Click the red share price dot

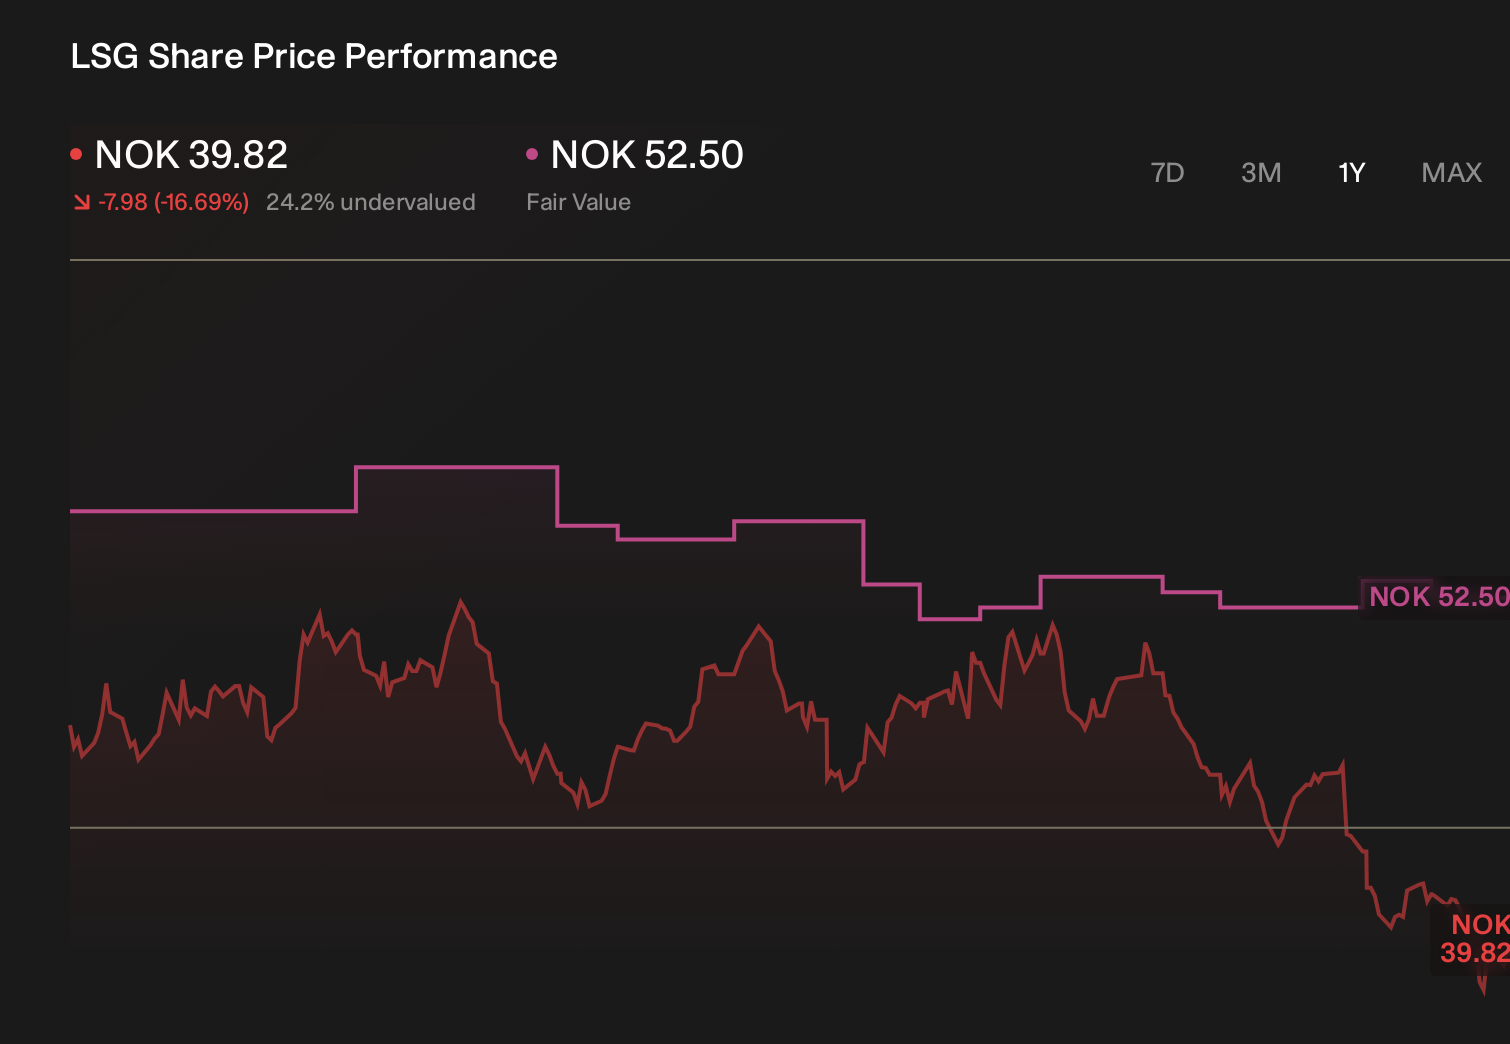[x=76, y=154]
